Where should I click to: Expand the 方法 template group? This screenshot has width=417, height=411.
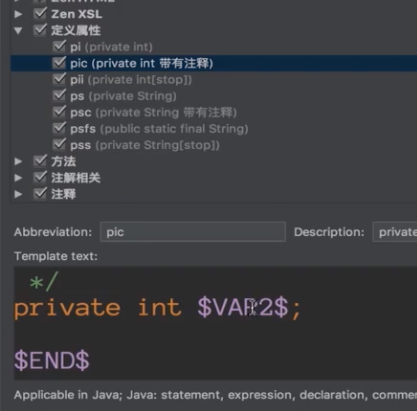(x=18, y=161)
